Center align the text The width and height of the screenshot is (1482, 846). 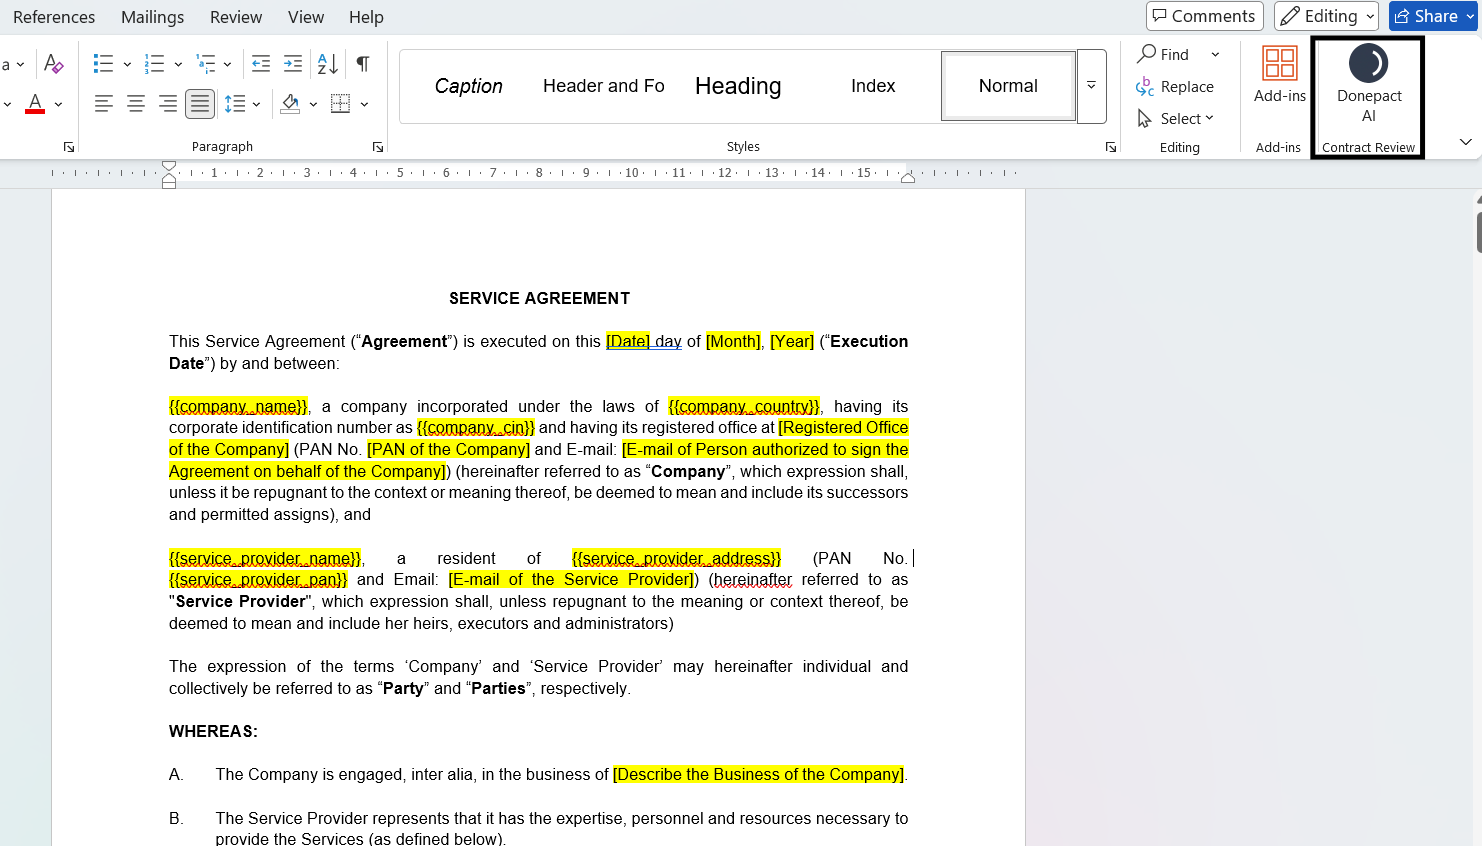(135, 103)
